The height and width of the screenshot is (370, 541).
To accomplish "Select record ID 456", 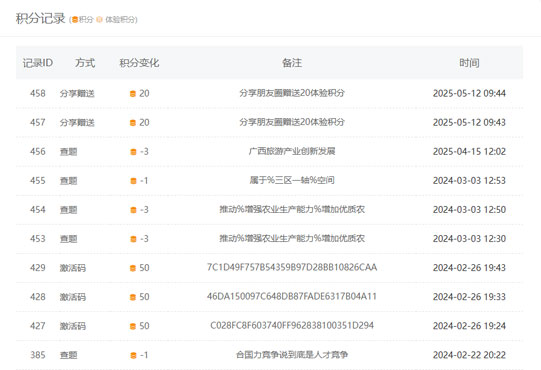I will coord(38,151).
